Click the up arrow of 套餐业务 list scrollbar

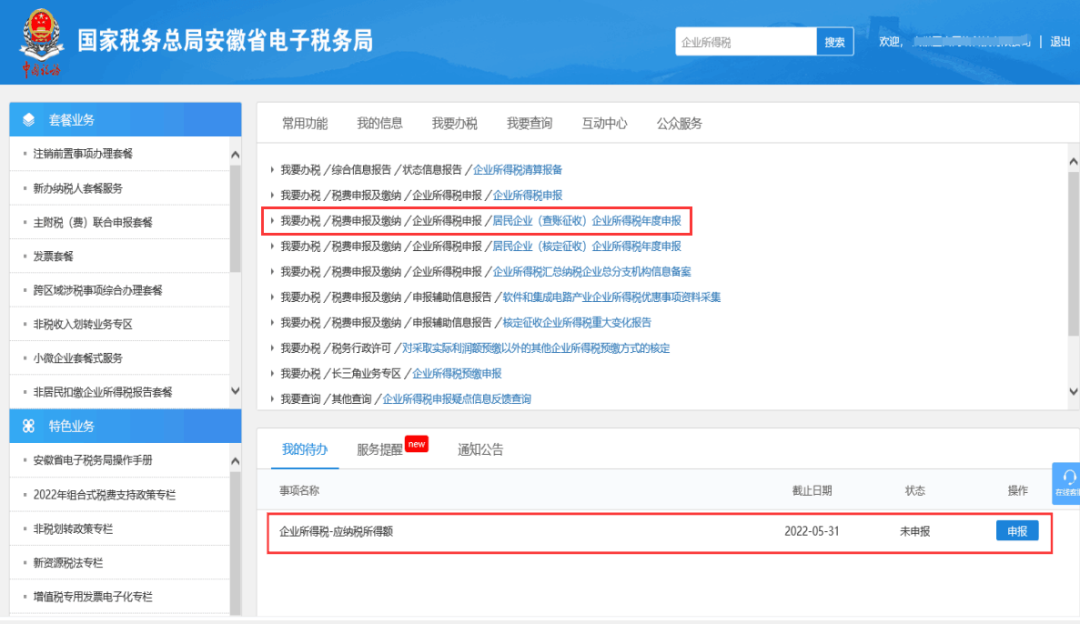click(x=235, y=155)
